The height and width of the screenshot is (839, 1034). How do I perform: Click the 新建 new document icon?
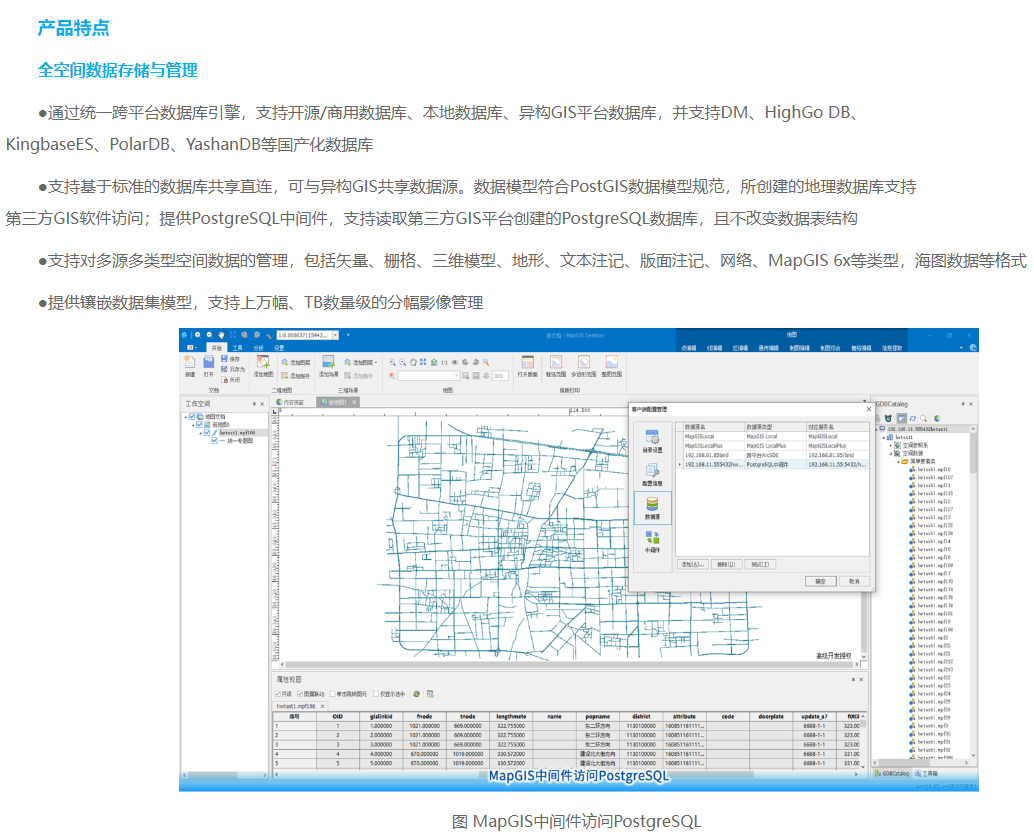[190, 362]
